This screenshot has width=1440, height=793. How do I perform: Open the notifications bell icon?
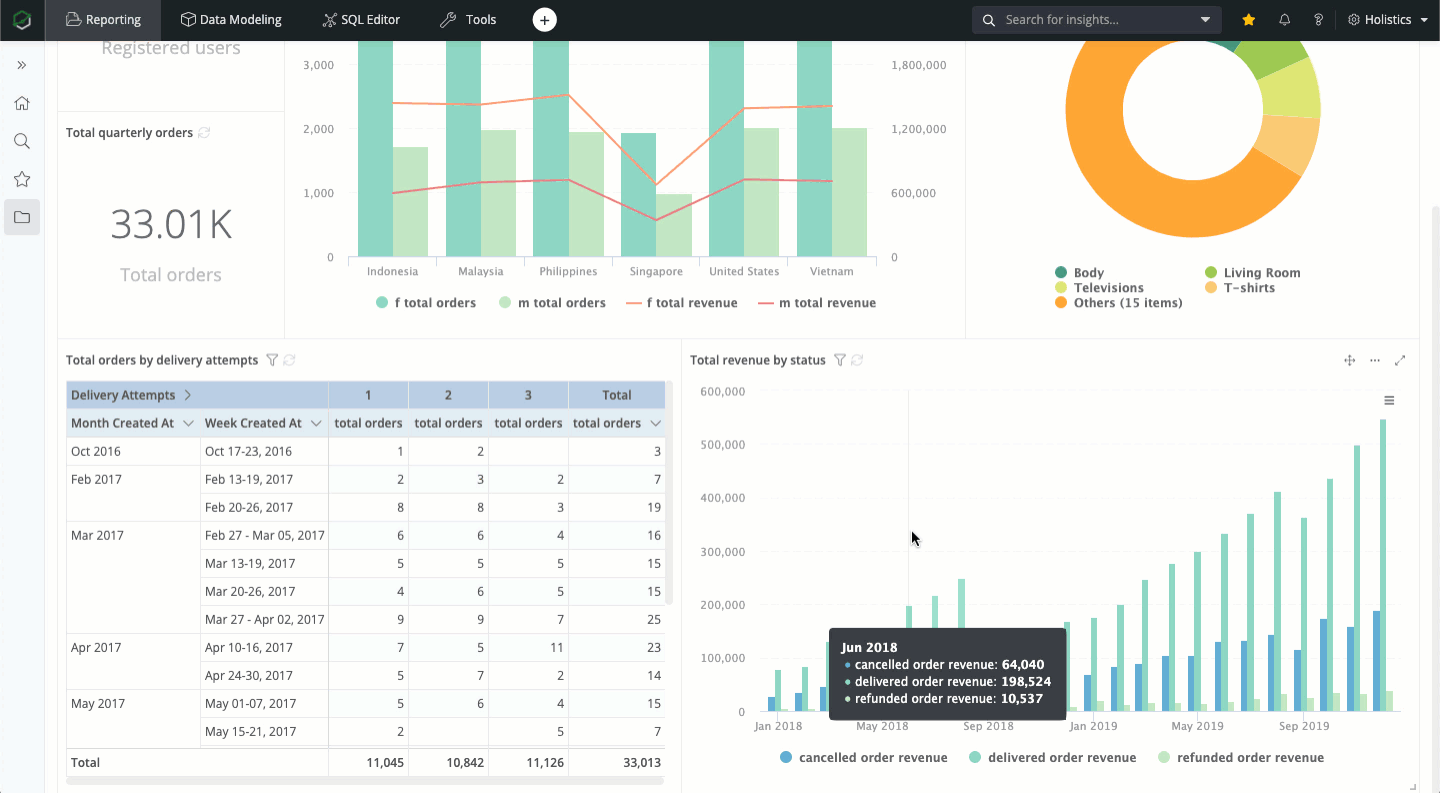(x=1285, y=20)
